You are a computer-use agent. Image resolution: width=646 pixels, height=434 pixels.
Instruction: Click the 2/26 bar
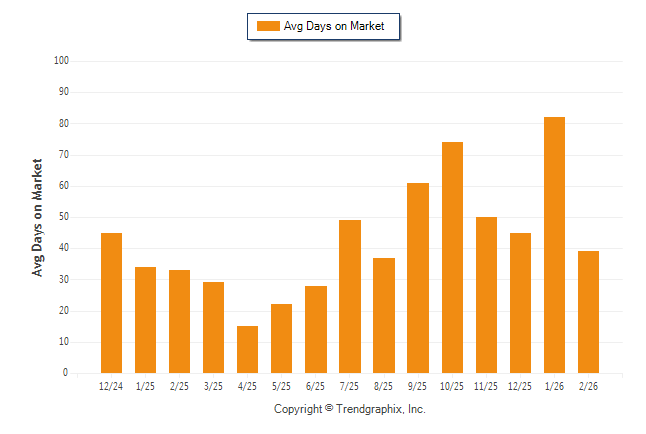588,312
